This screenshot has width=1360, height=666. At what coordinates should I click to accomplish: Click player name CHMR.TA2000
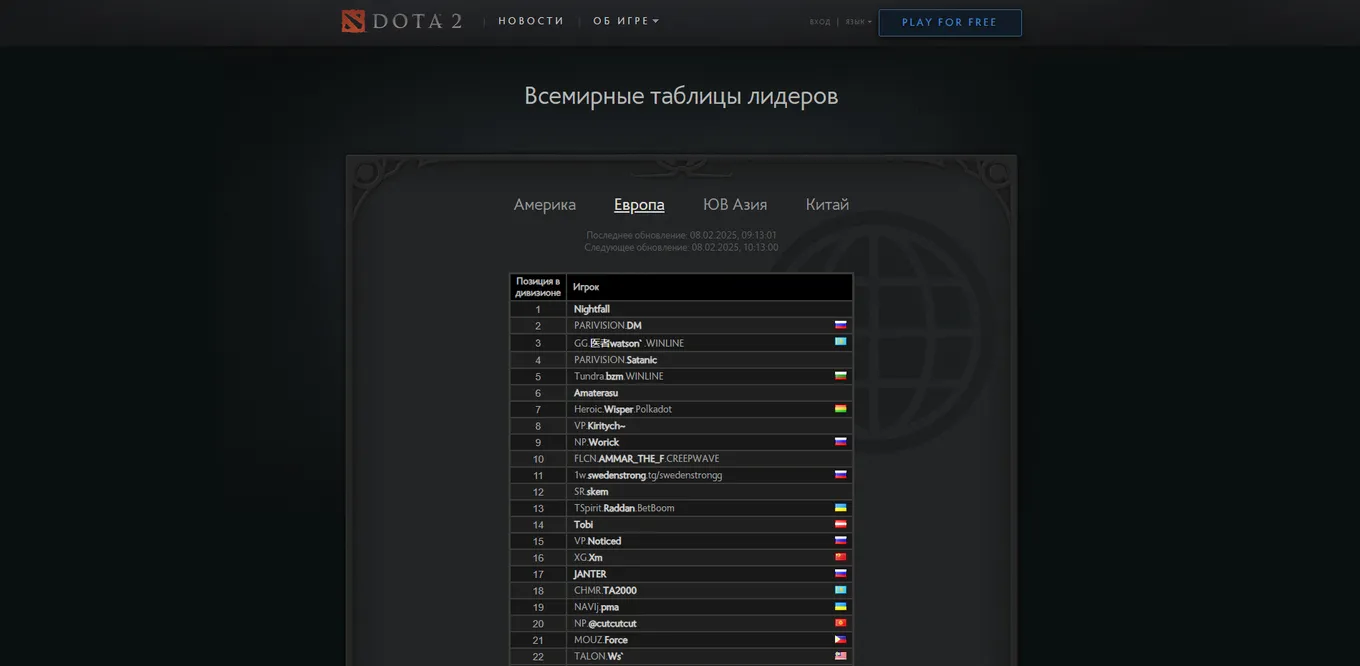point(605,591)
